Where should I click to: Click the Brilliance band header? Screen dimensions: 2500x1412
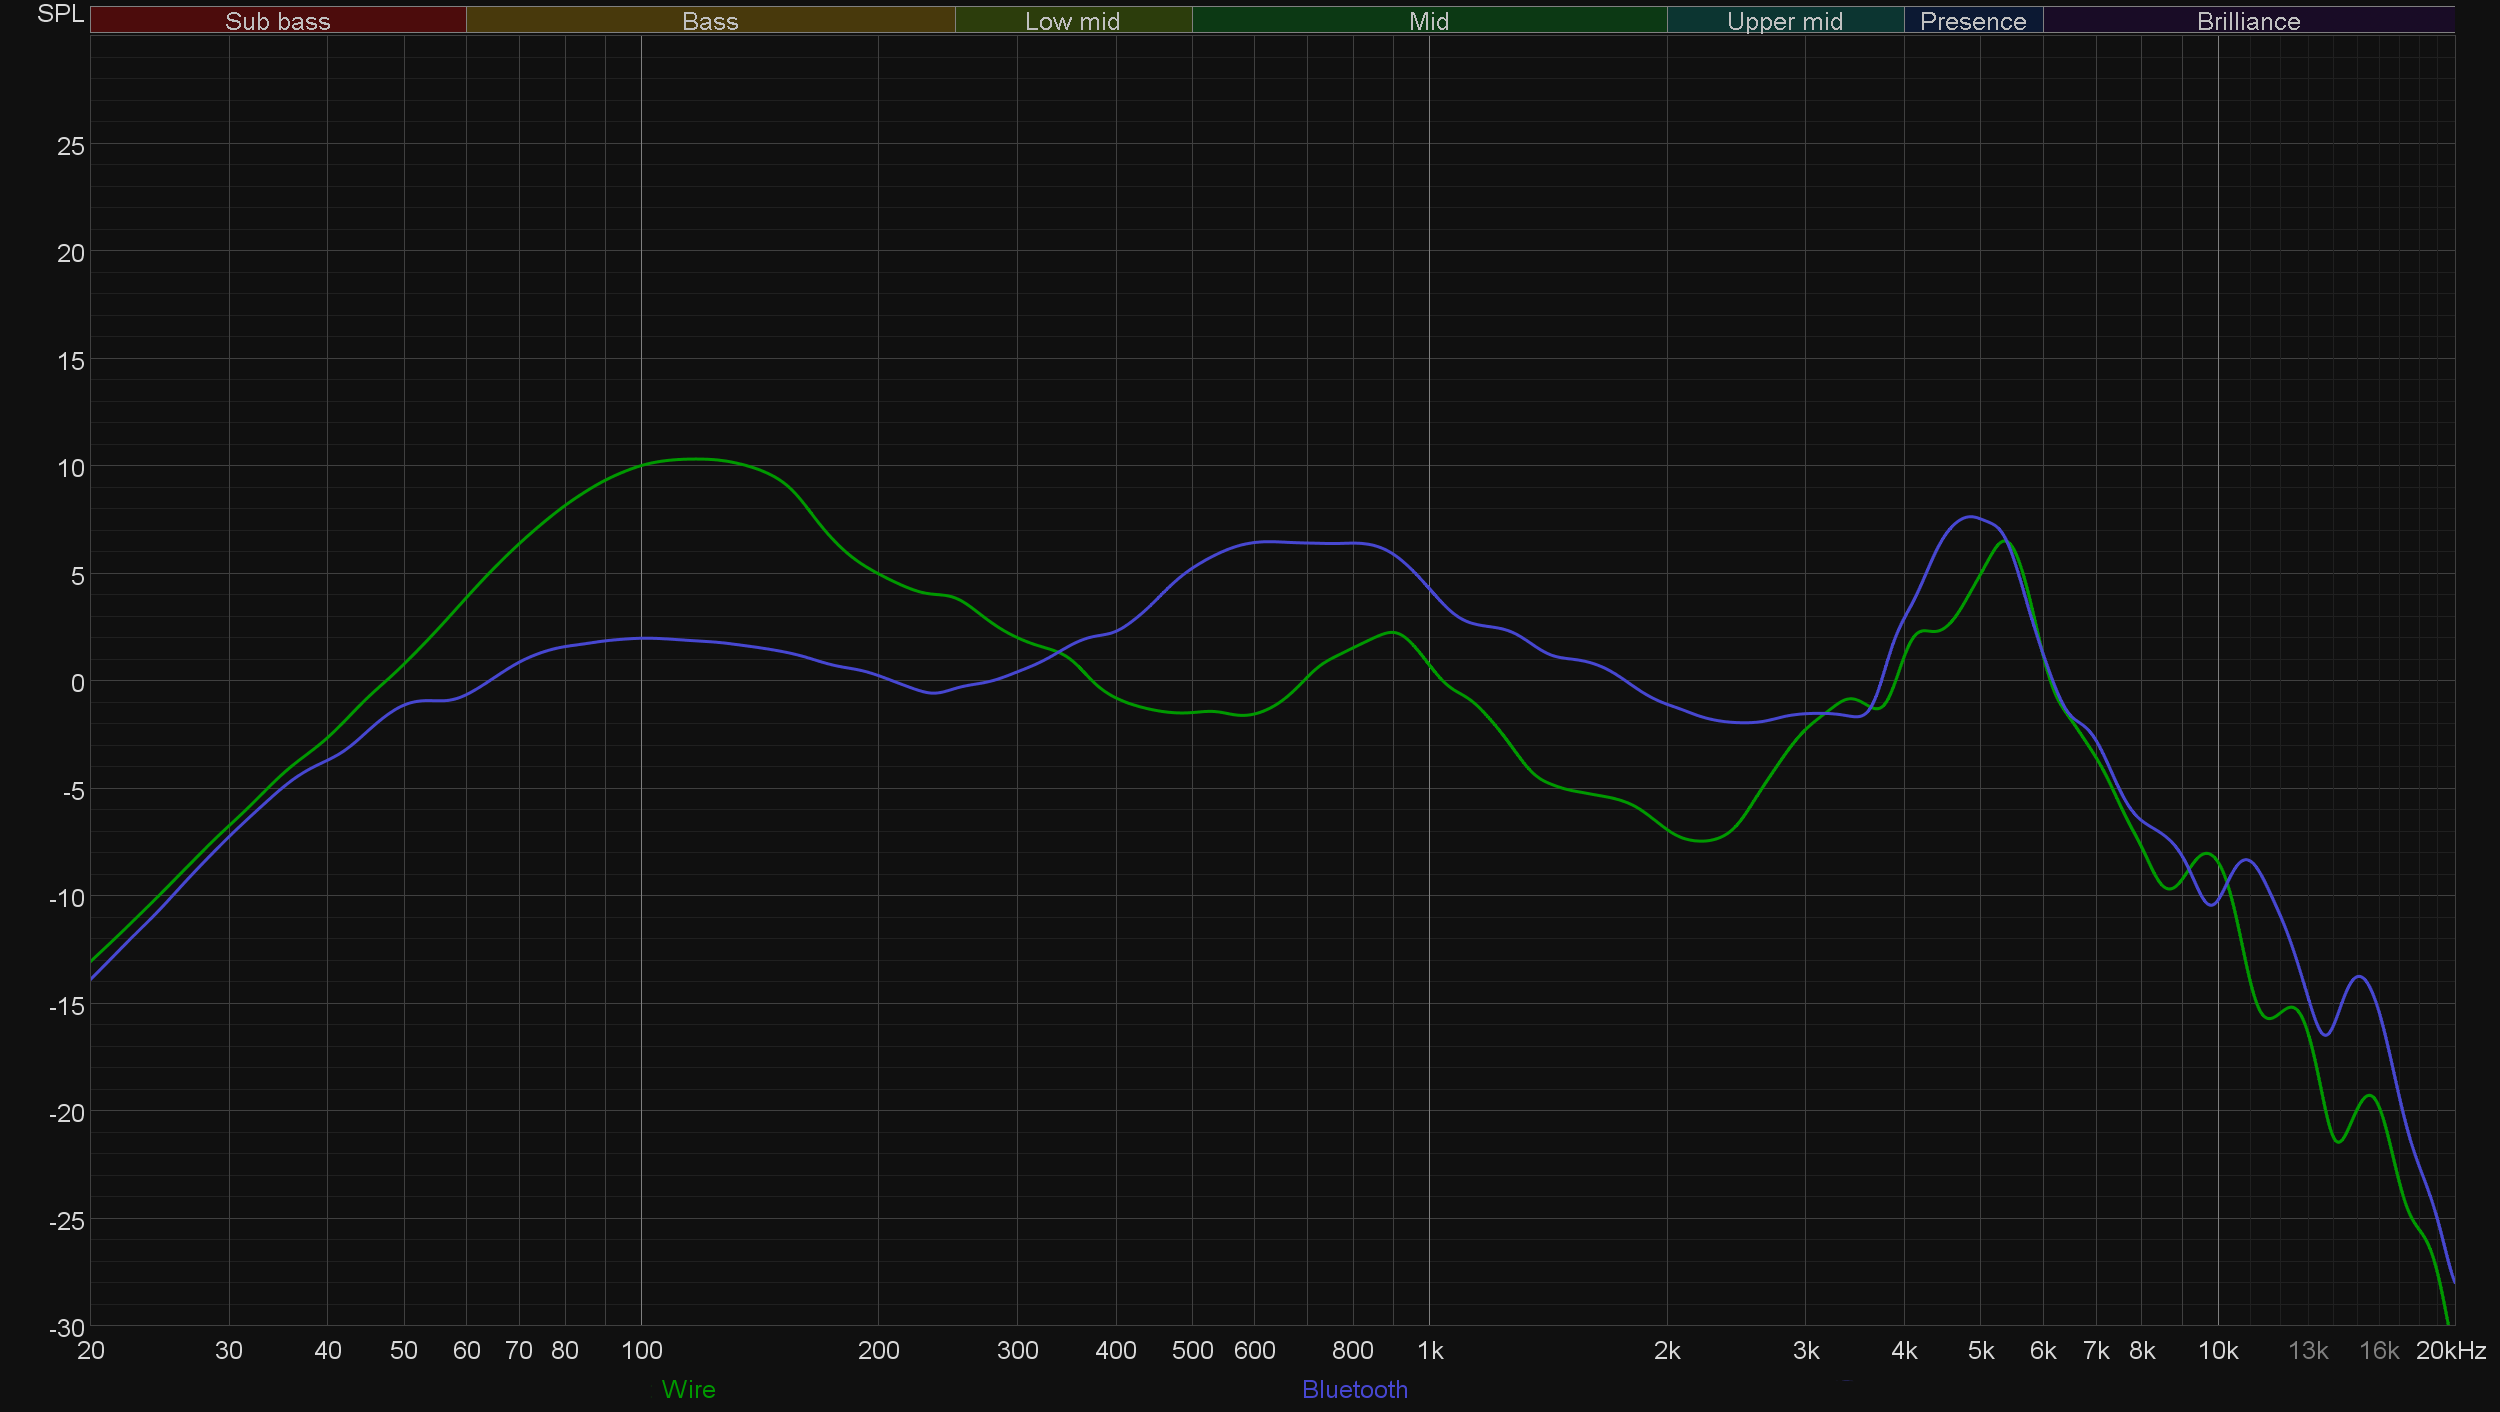point(2248,21)
